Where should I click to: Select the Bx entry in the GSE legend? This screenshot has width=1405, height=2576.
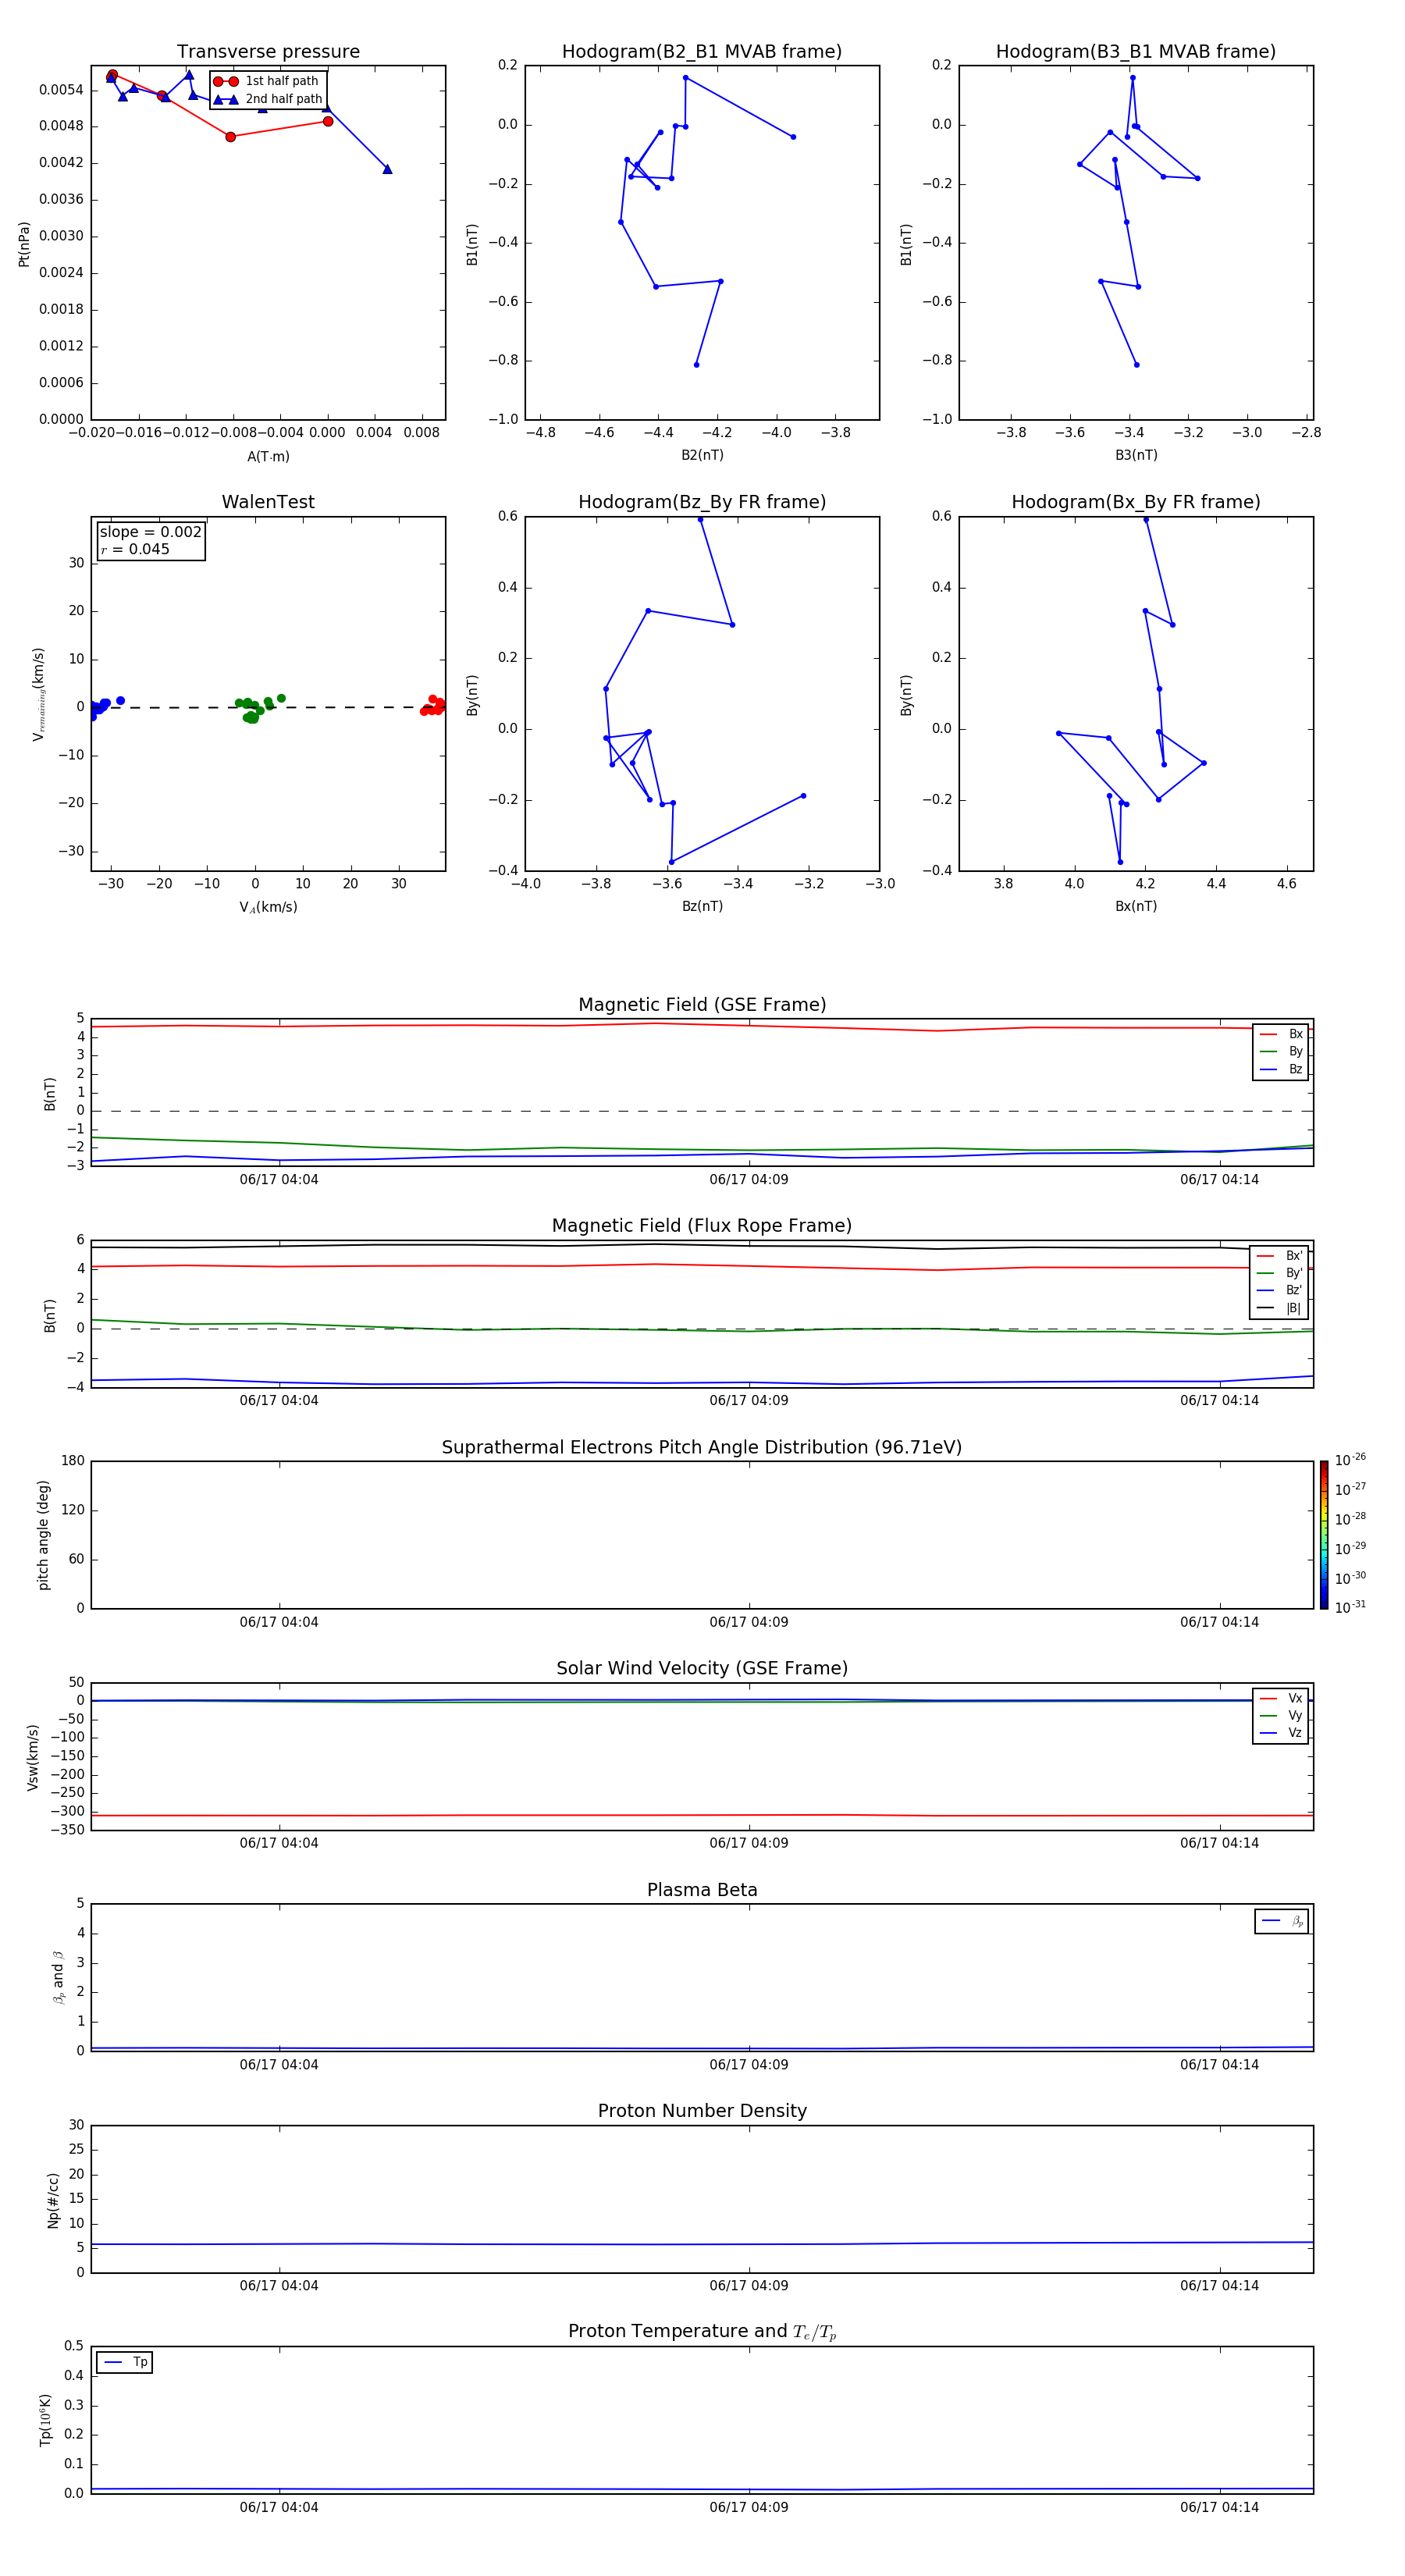coord(1281,1034)
